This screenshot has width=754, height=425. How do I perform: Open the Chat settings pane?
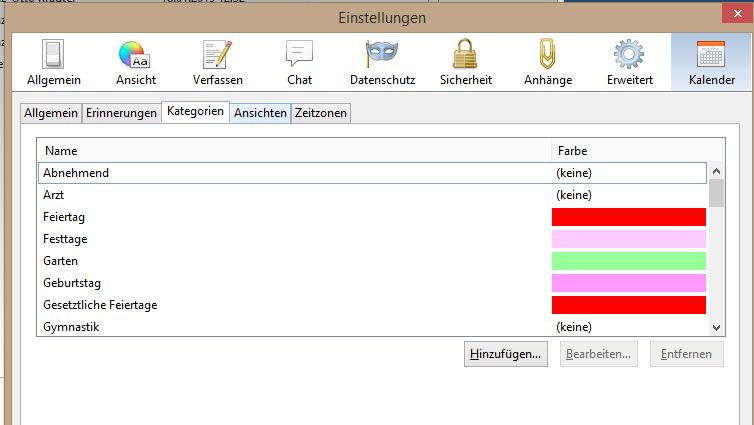(299, 62)
